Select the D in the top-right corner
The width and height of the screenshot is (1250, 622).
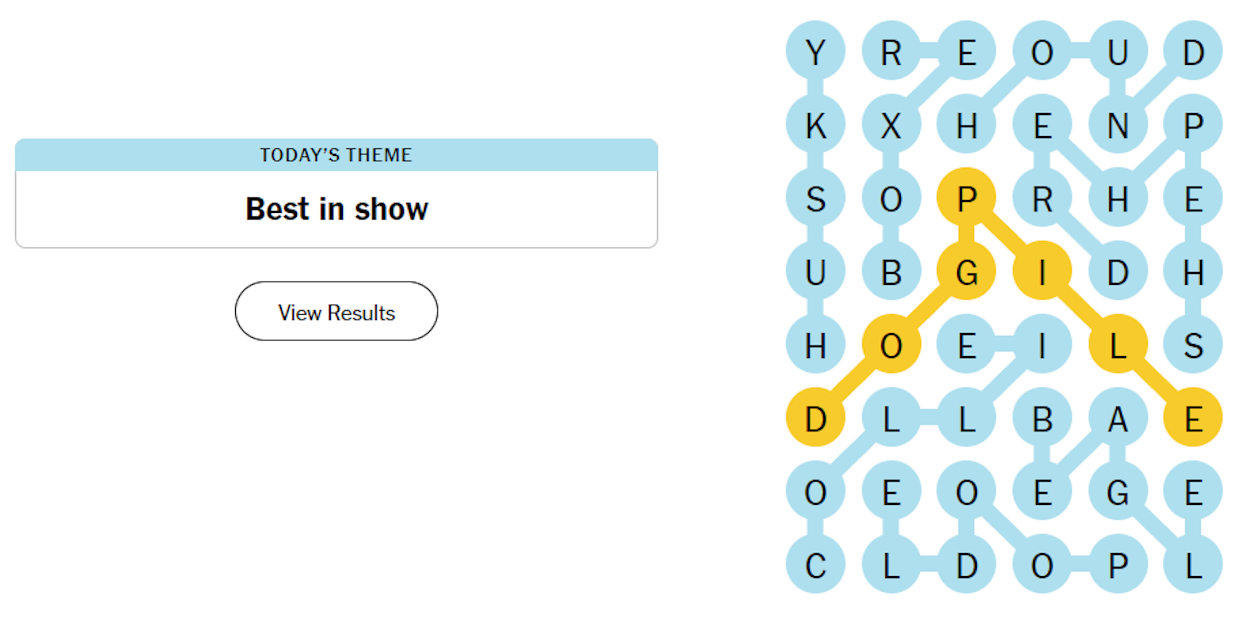point(1192,52)
